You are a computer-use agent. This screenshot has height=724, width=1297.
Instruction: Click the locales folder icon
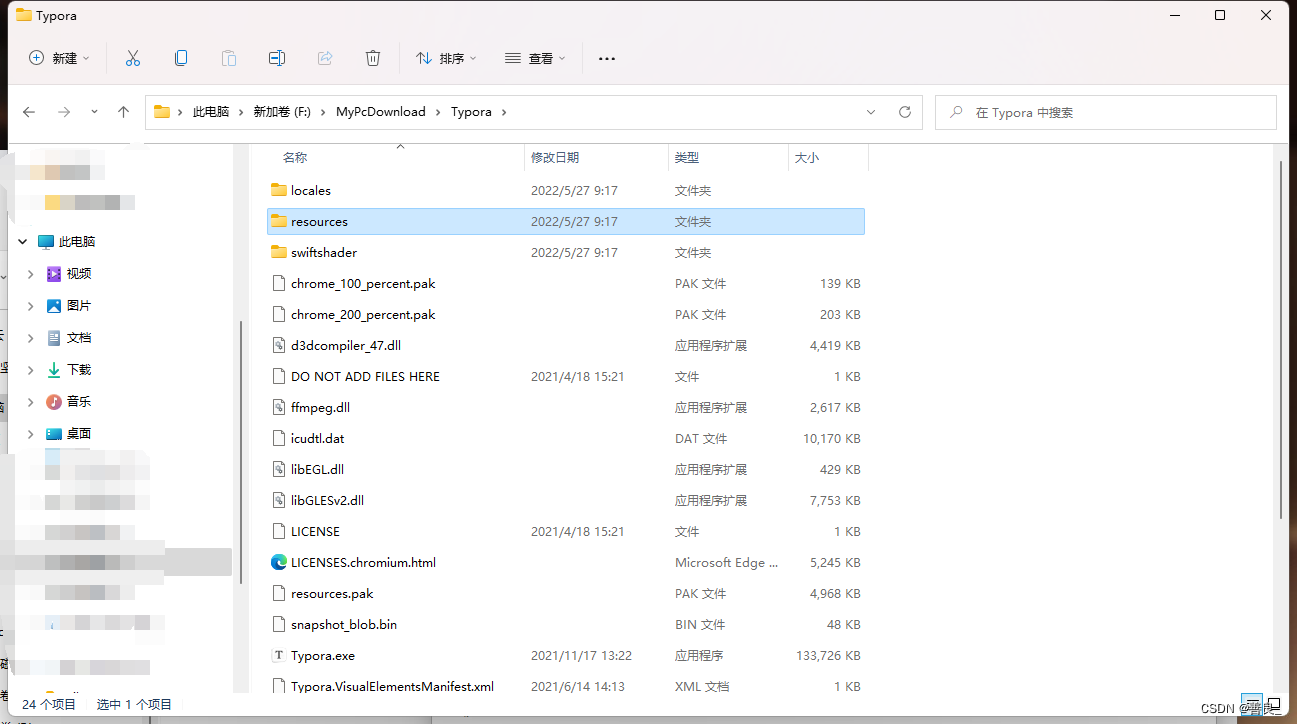(x=279, y=190)
